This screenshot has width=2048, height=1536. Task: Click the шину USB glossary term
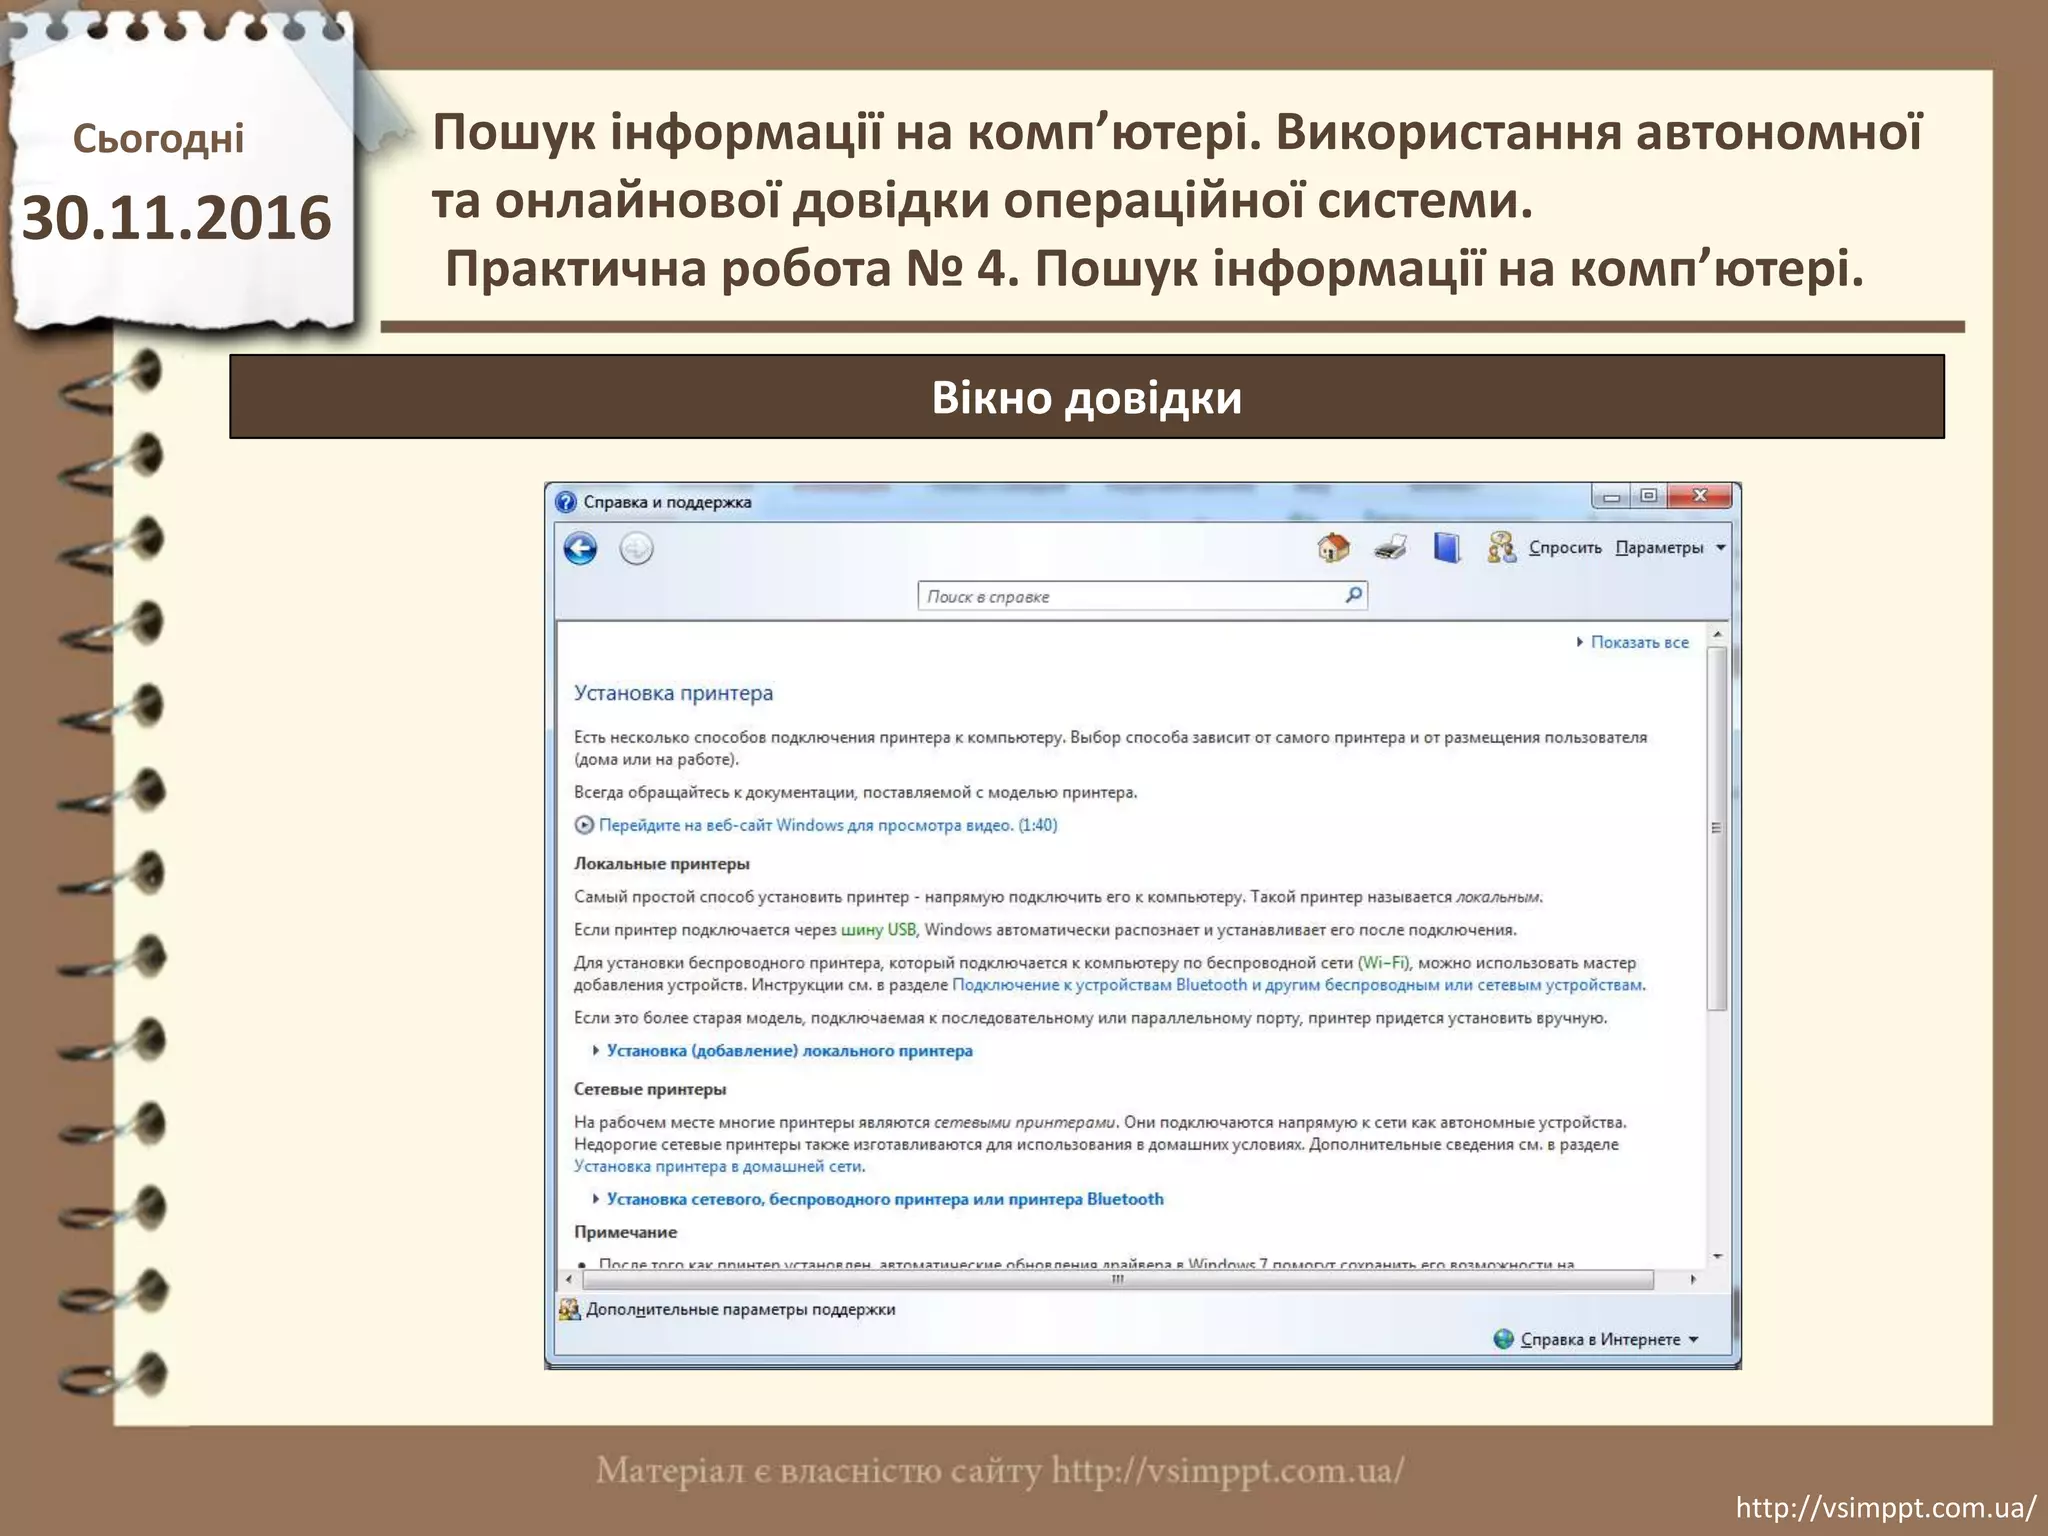(878, 930)
